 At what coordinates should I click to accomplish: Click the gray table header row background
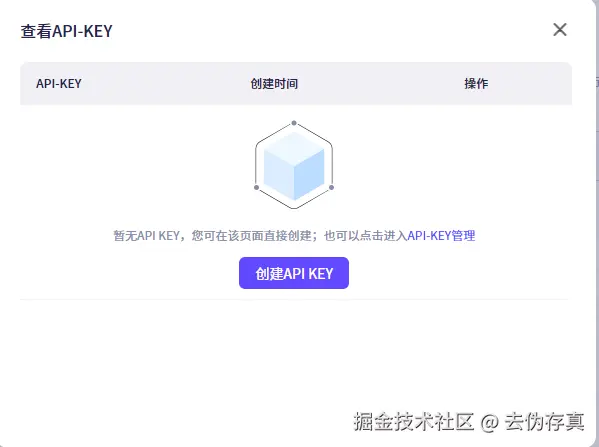point(296,83)
